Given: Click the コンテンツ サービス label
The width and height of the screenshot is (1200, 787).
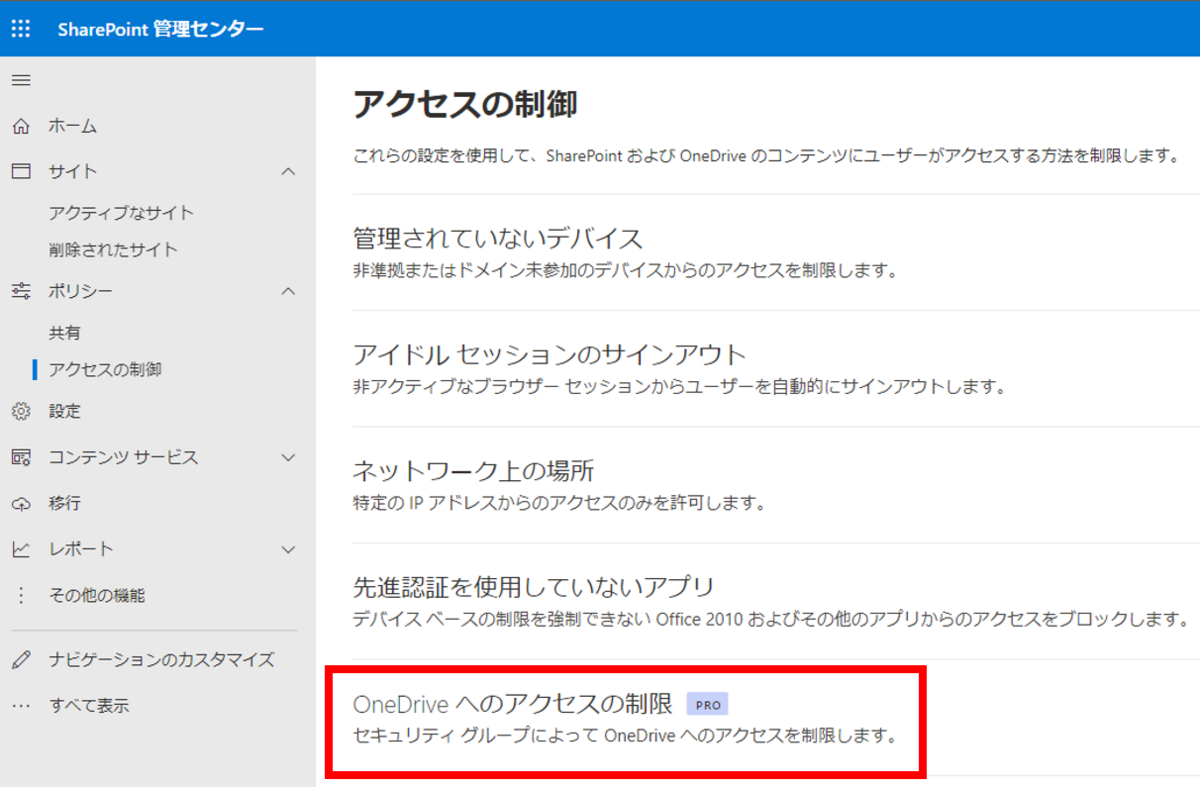Looking at the screenshot, I should tap(123, 457).
